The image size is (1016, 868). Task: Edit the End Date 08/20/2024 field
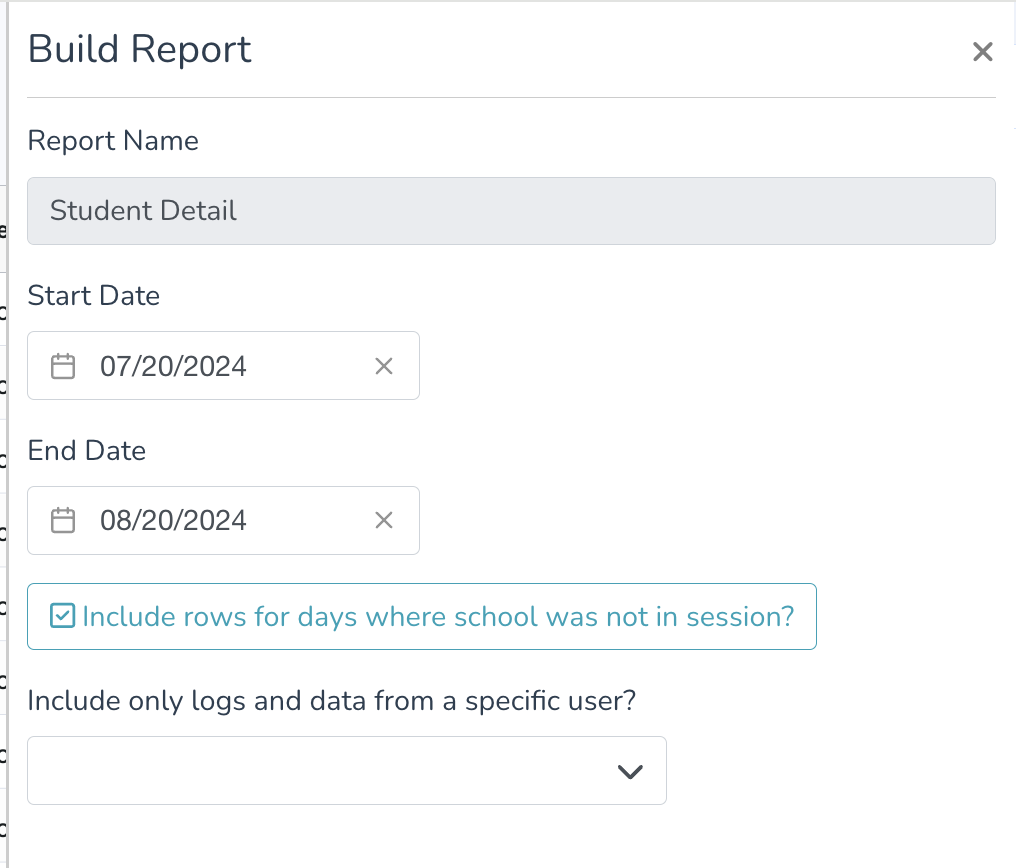[x=223, y=520]
